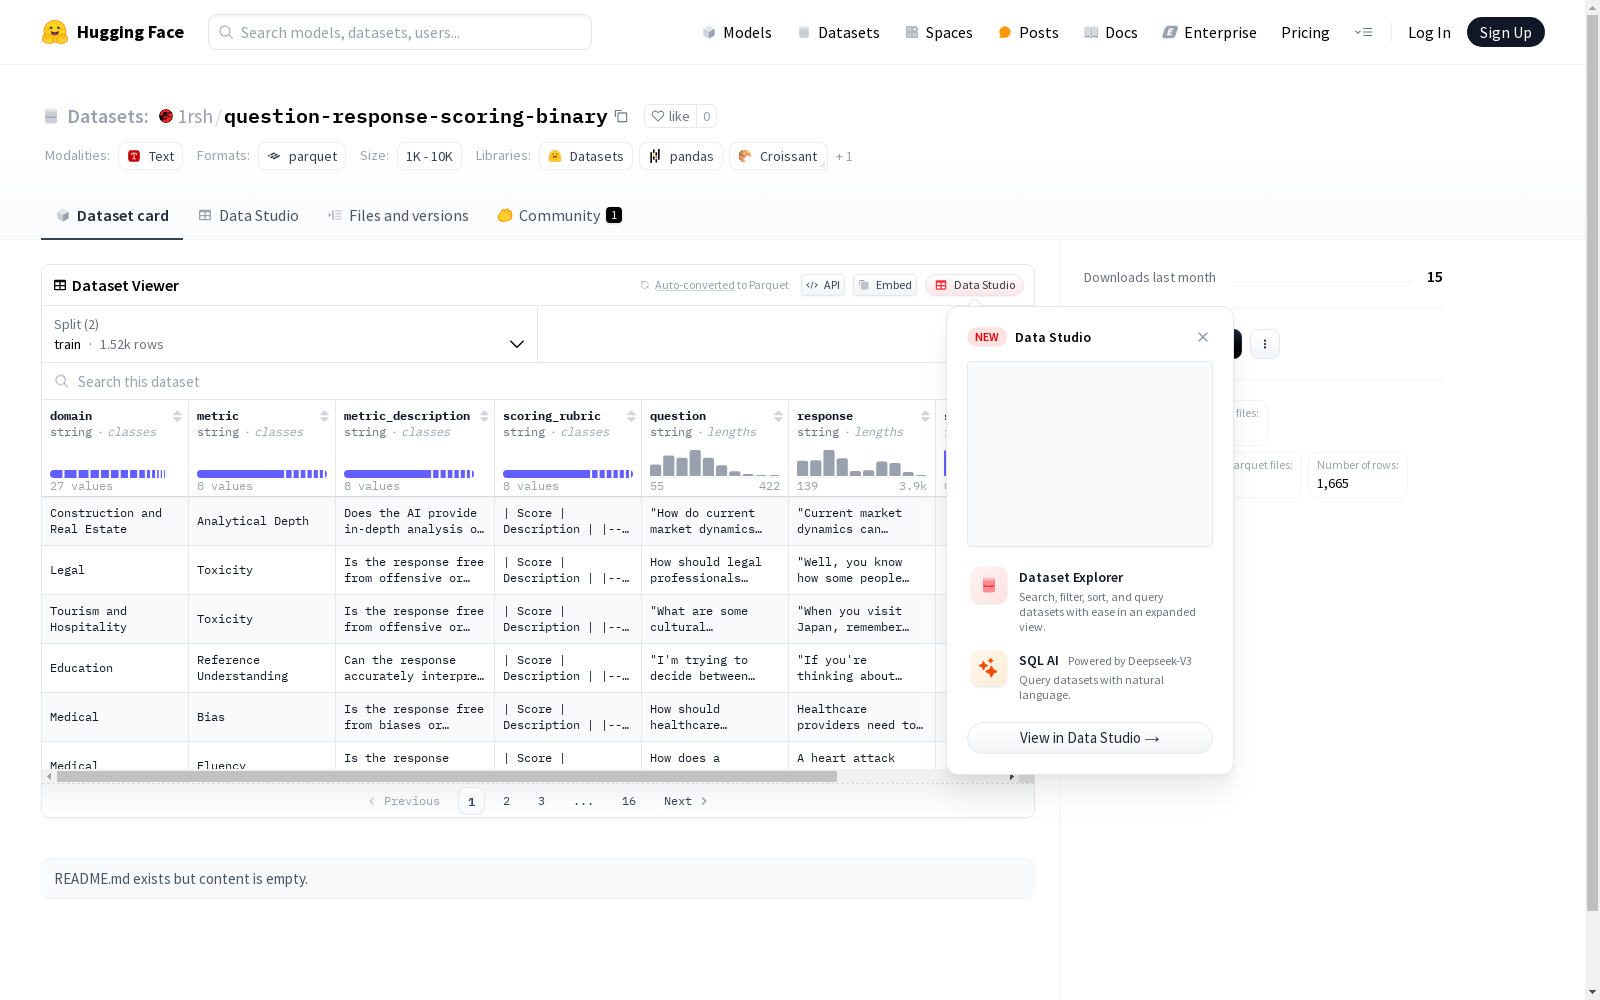The height and width of the screenshot is (1000, 1600).
Task: Click the Hugging Face logo icon
Action: (55, 32)
